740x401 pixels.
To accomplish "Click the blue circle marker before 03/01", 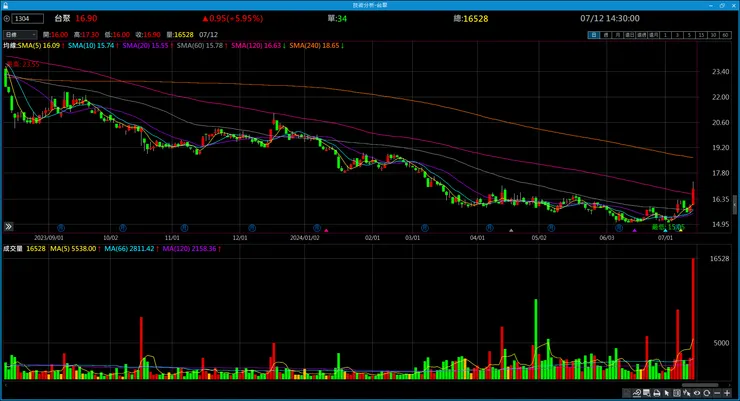I will click(x=317, y=228).
